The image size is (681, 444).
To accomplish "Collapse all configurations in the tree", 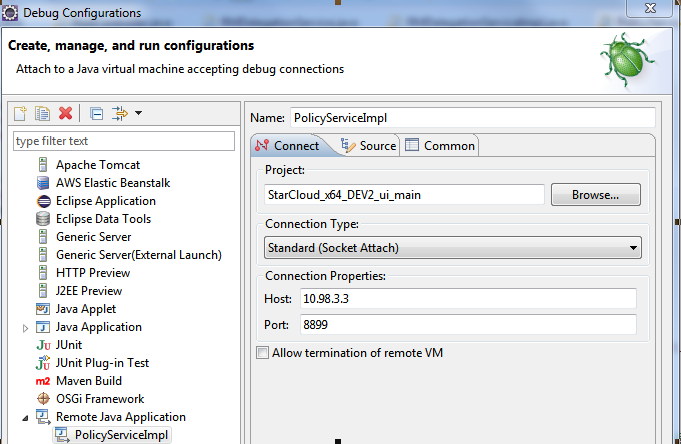I will pyautogui.click(x=96, y=114).
